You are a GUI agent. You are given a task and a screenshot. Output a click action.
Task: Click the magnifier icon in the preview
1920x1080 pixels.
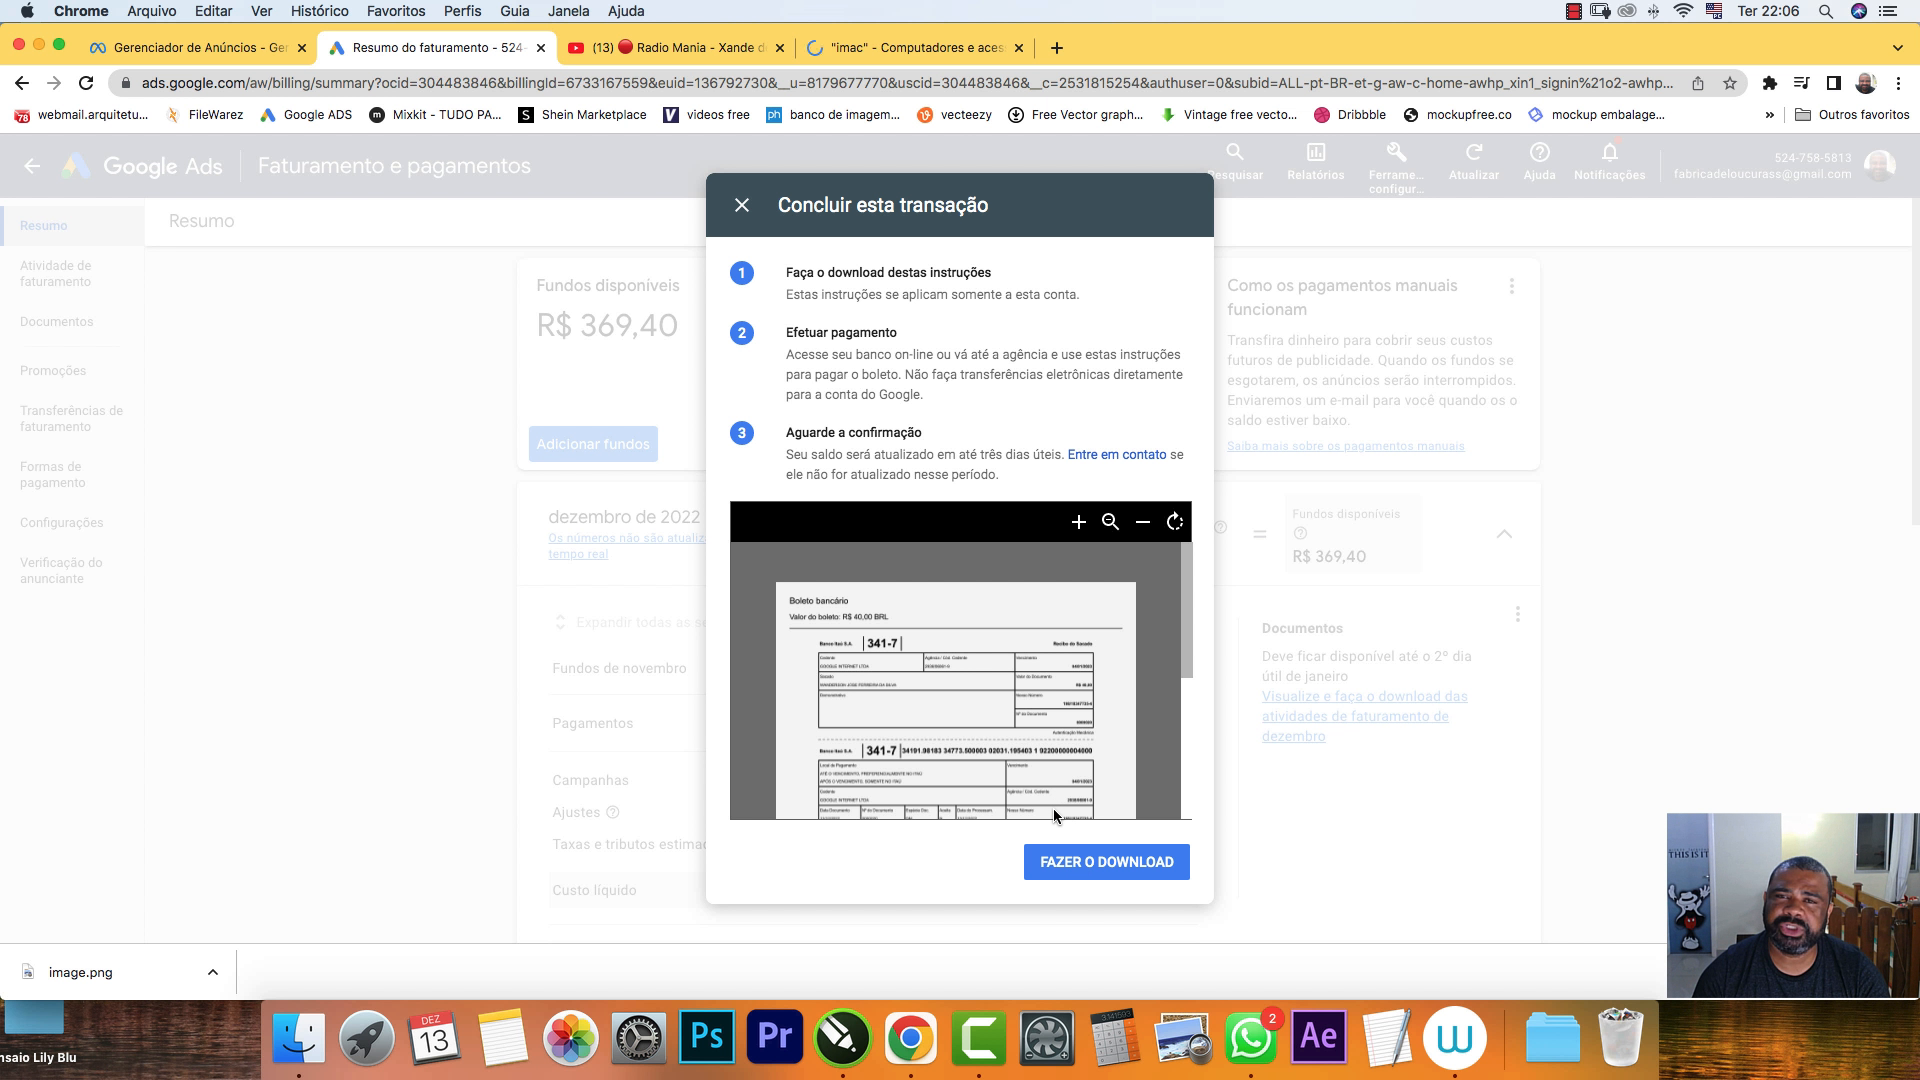point(1110,522)
